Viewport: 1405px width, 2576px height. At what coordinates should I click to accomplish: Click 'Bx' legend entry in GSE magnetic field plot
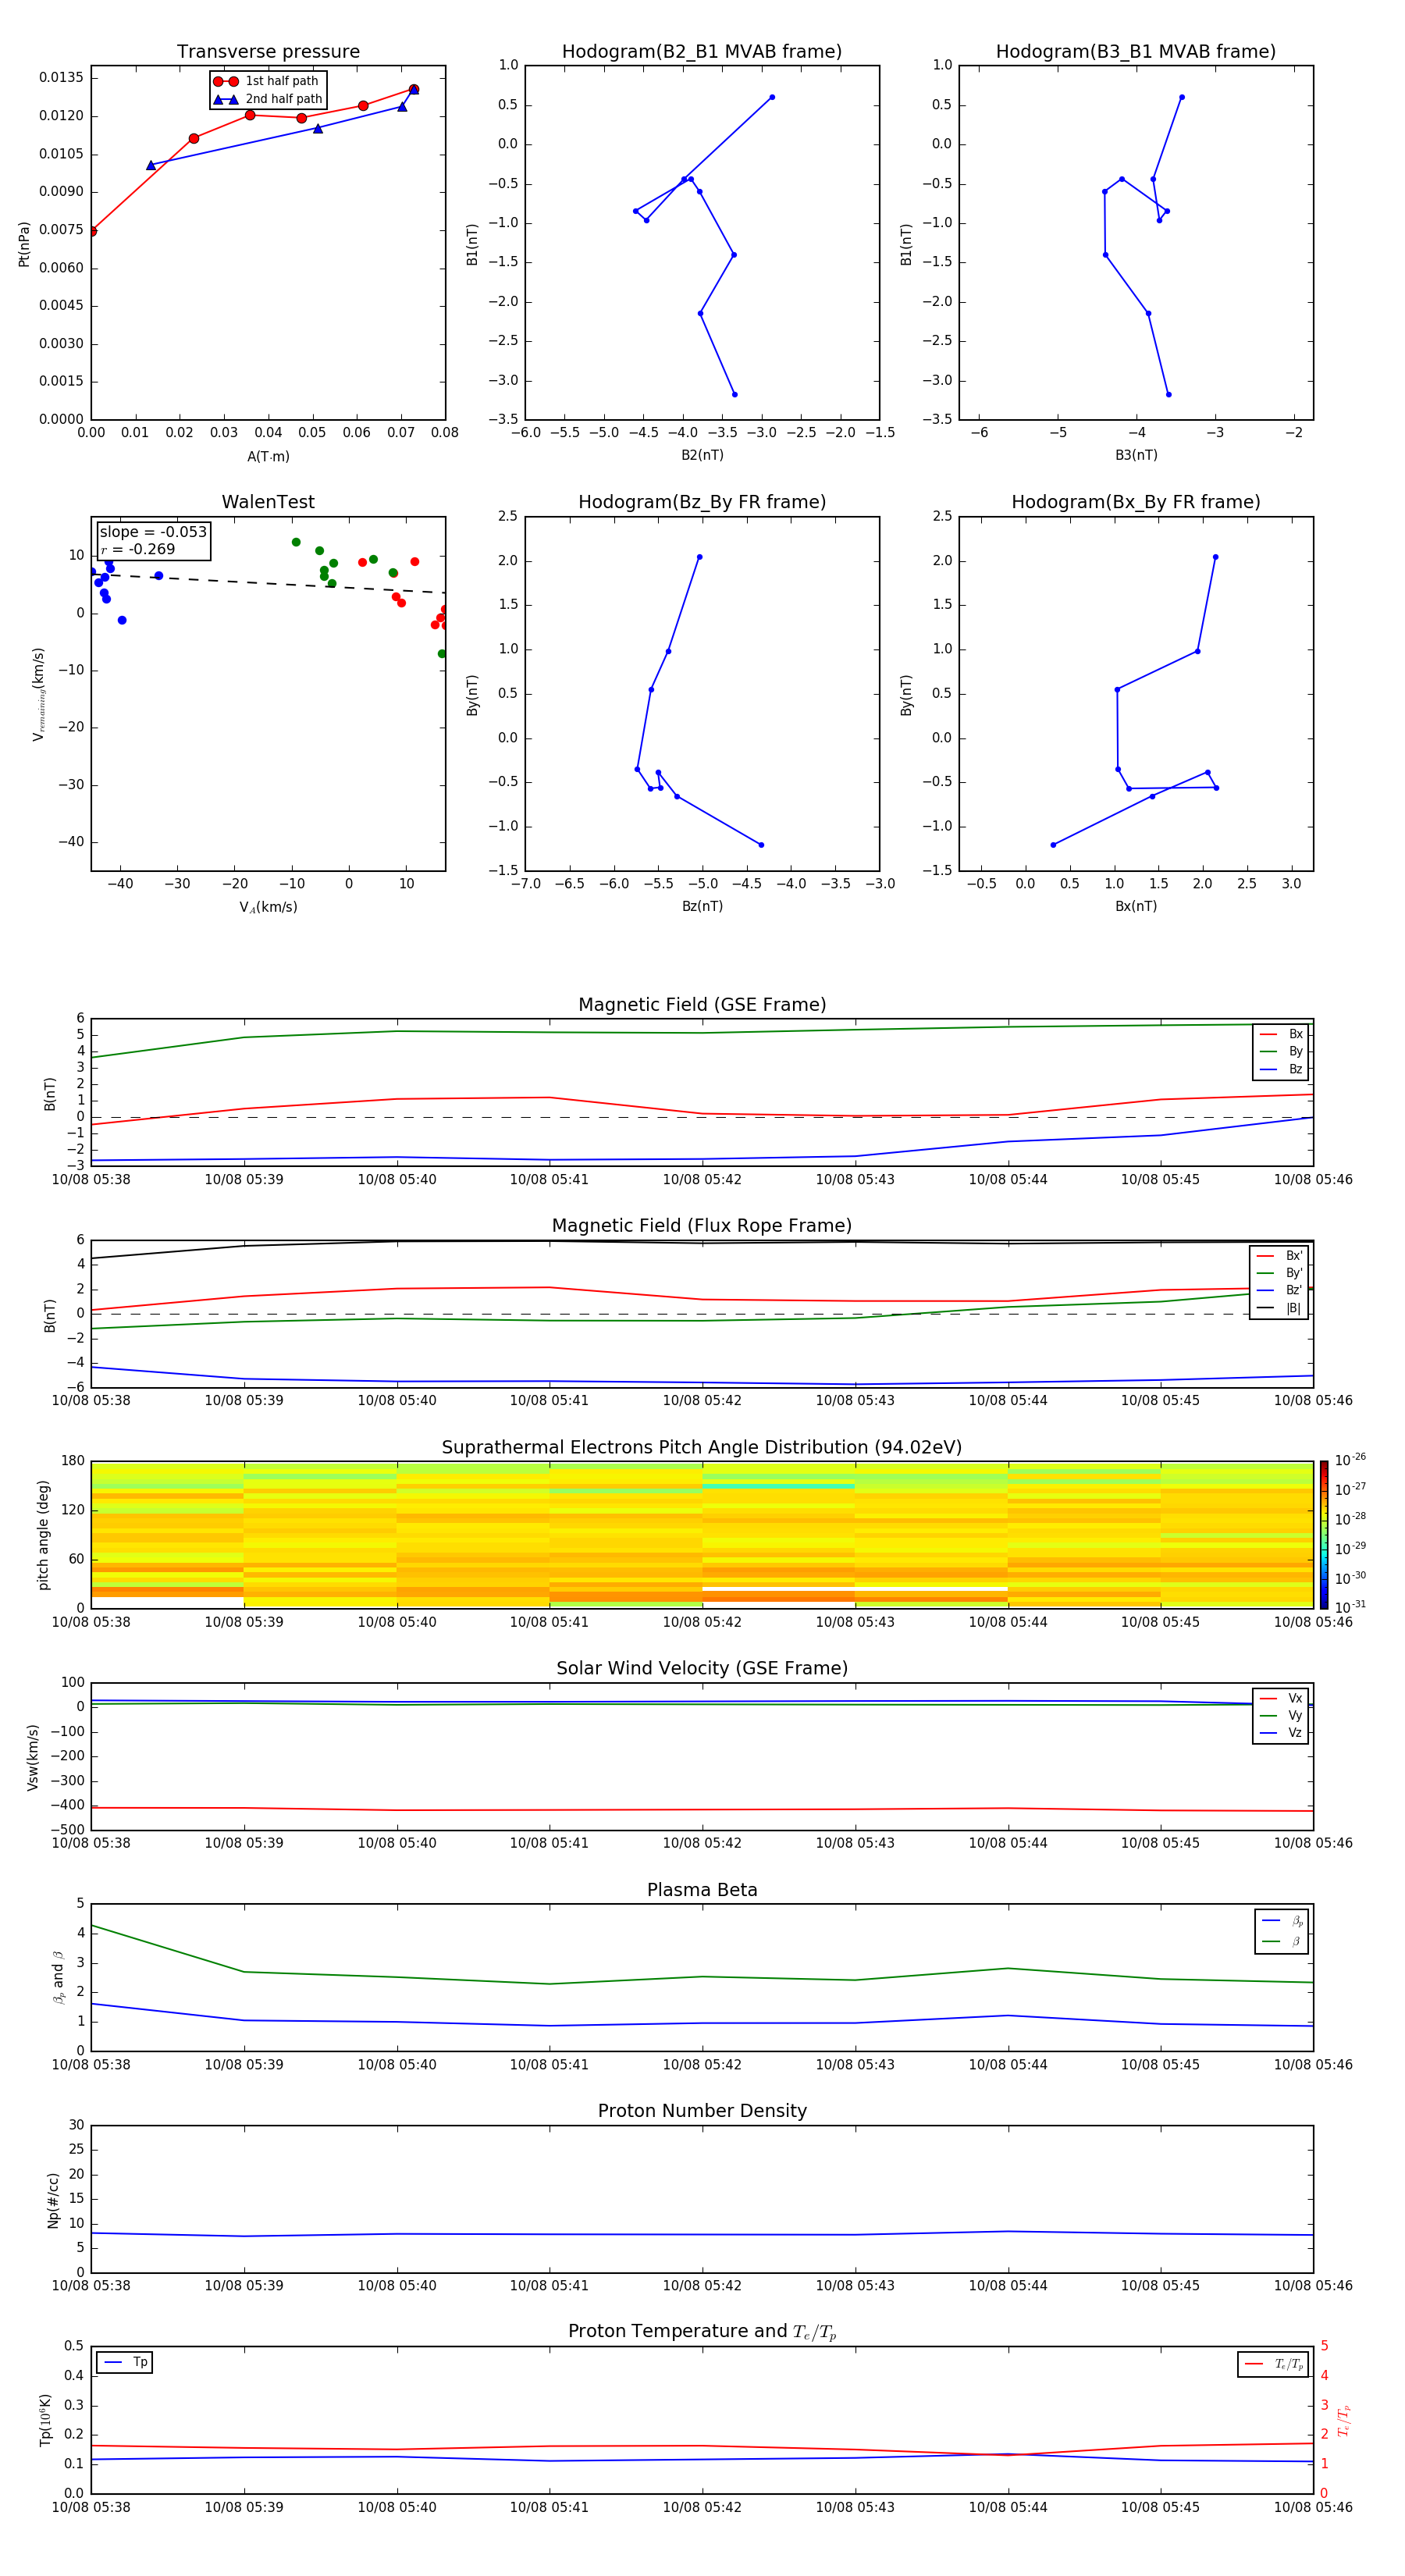pyautogui.click(x=1281, y=1034)
